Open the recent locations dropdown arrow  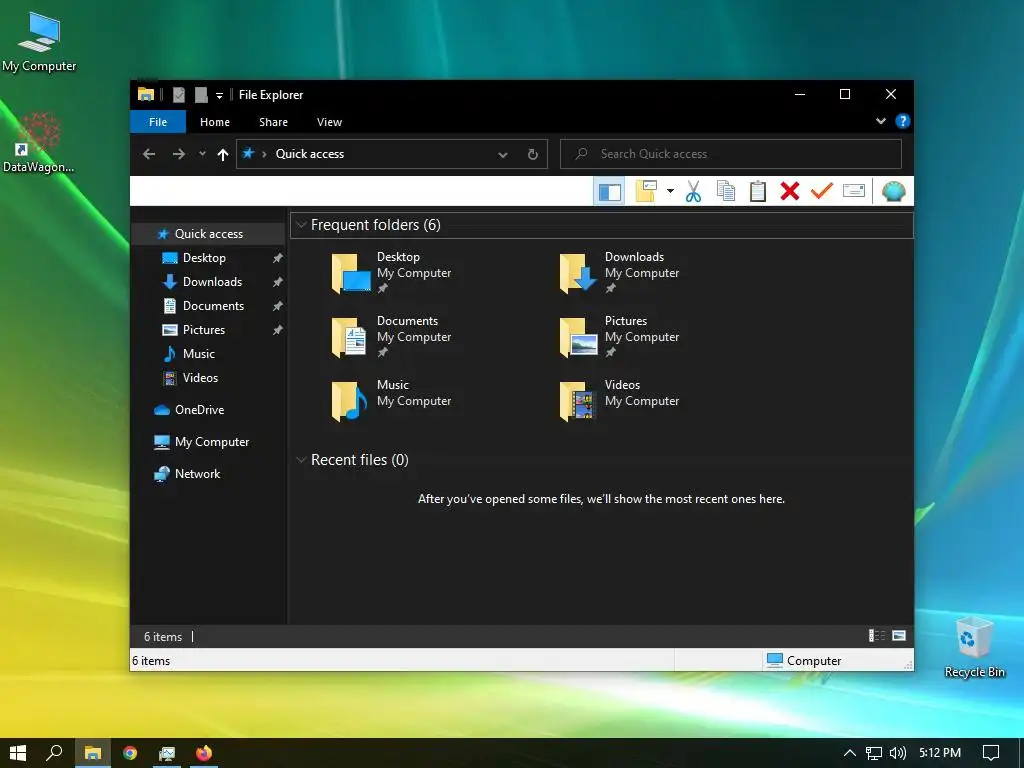tap(202, 154)
